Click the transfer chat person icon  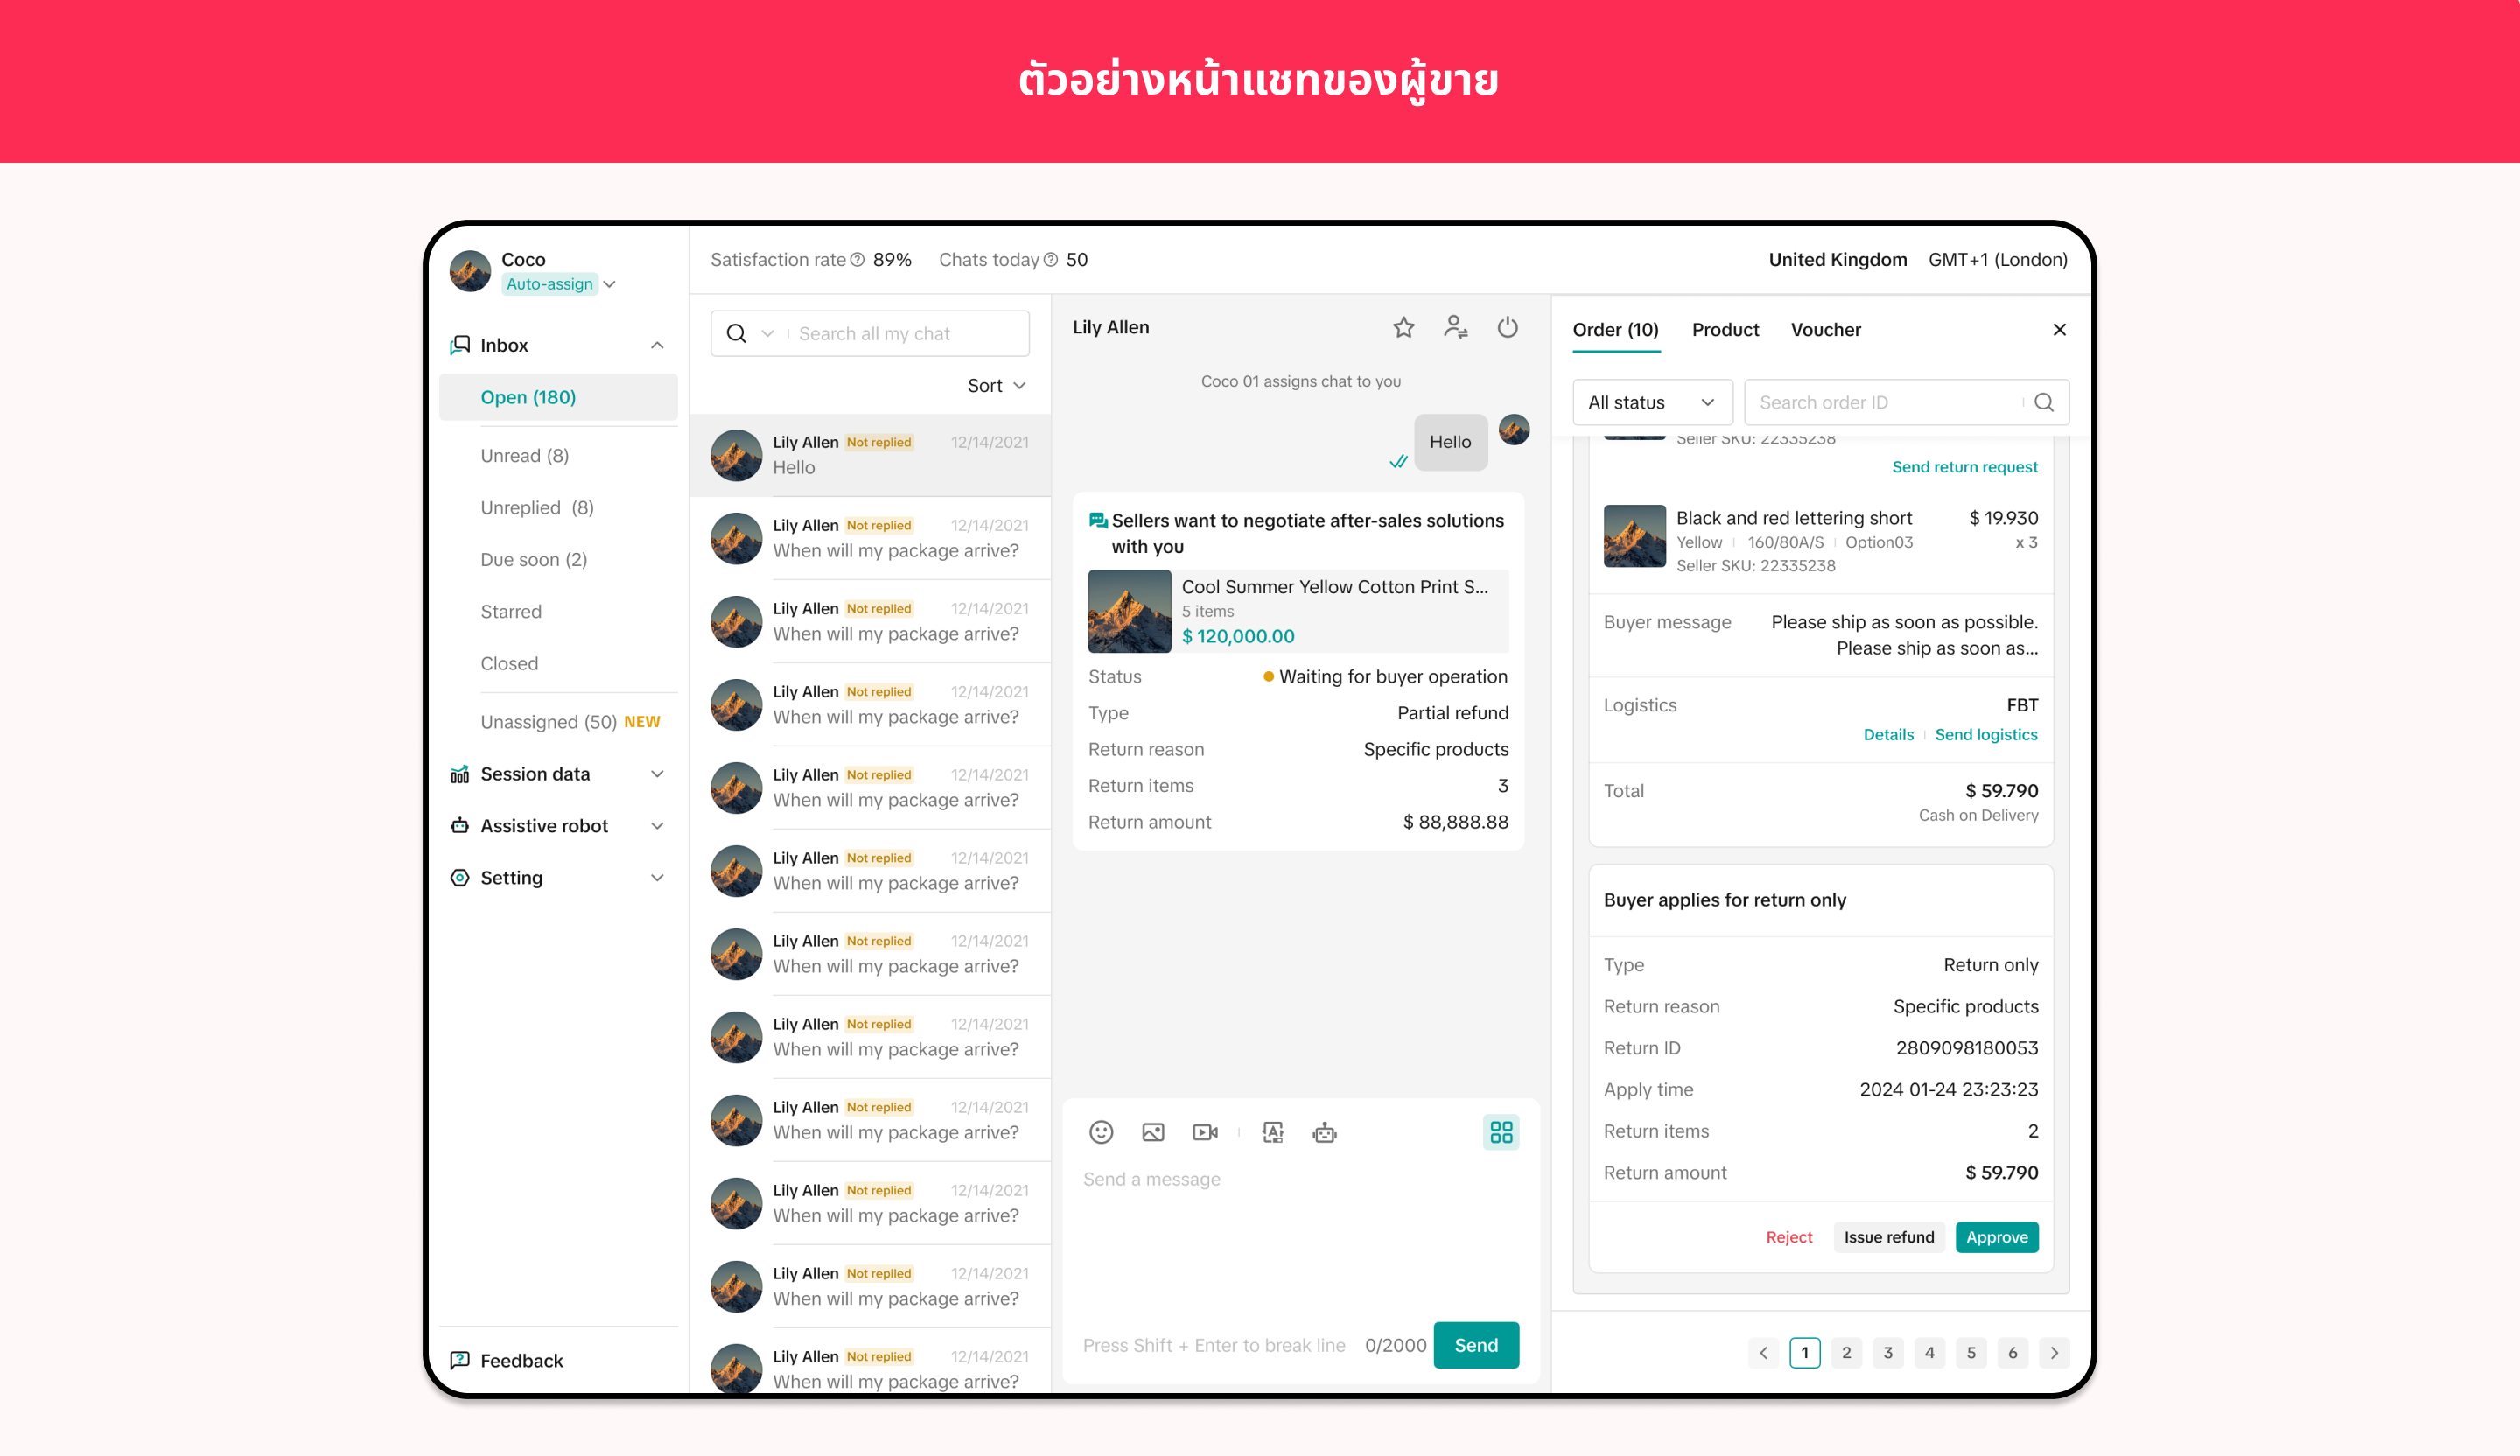click(1455, 327)
